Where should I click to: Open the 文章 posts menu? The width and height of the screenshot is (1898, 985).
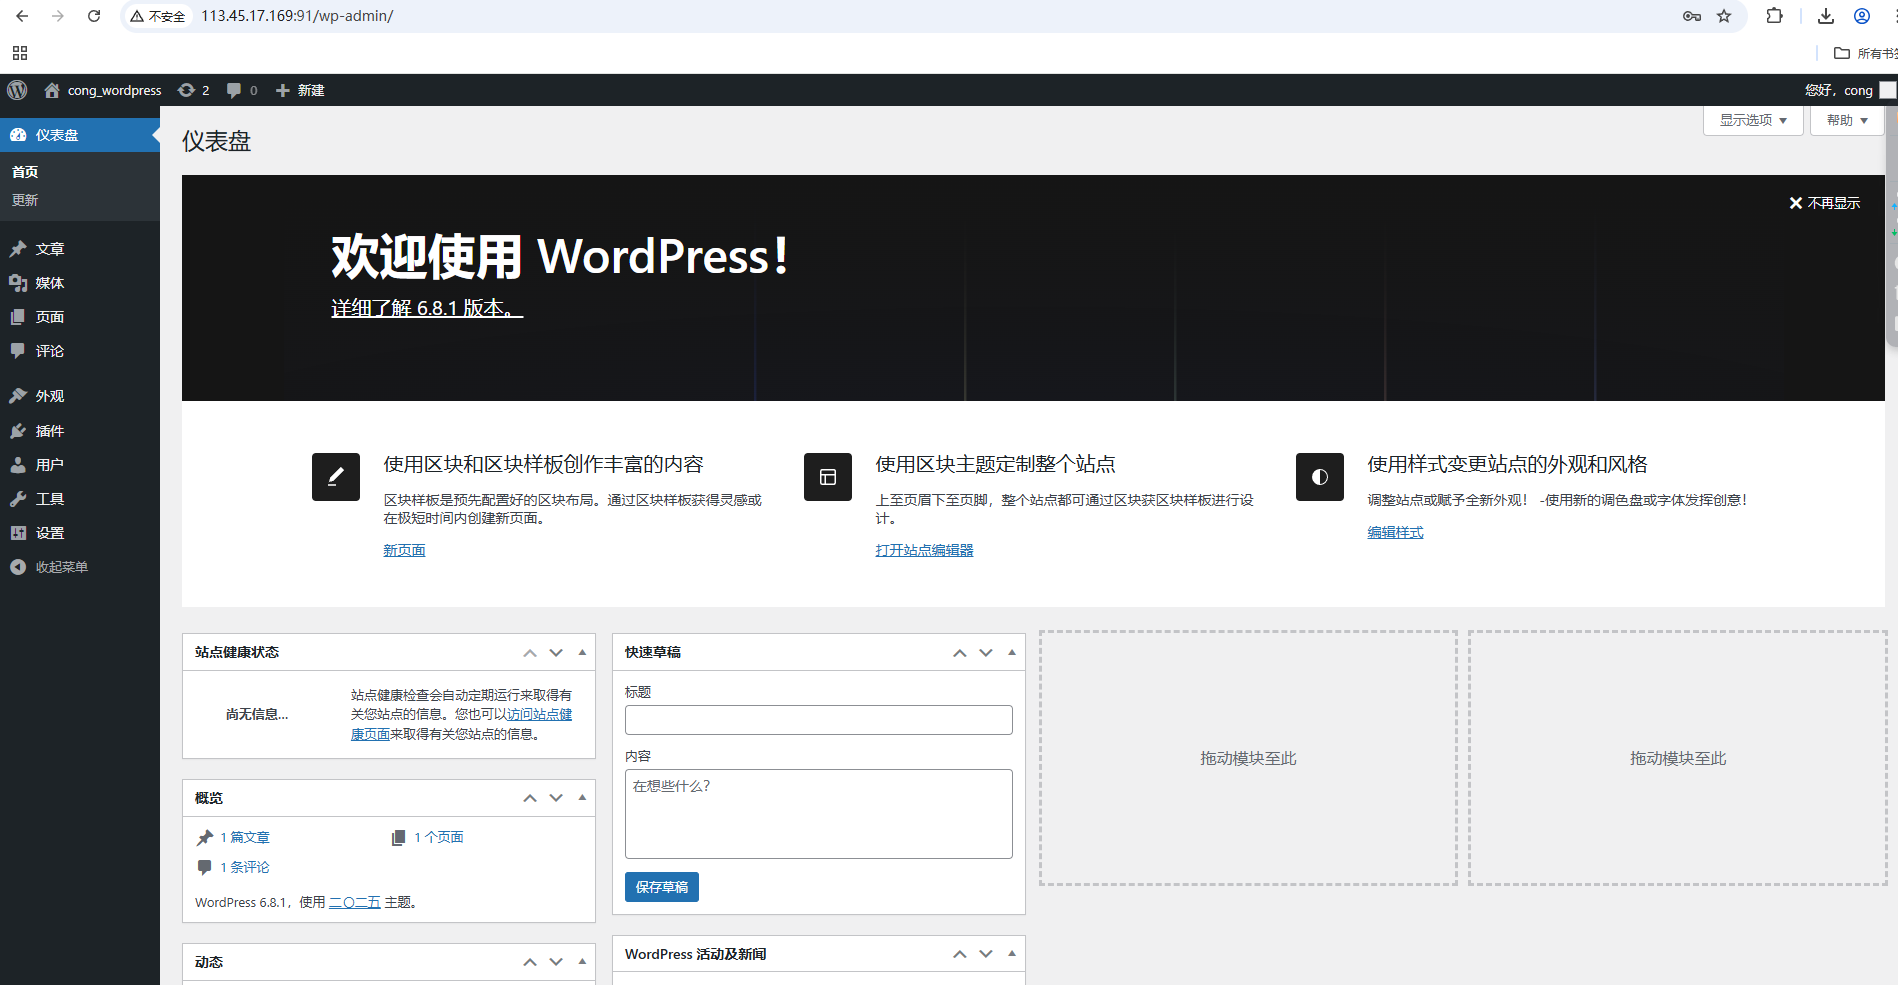pos(80,249)
